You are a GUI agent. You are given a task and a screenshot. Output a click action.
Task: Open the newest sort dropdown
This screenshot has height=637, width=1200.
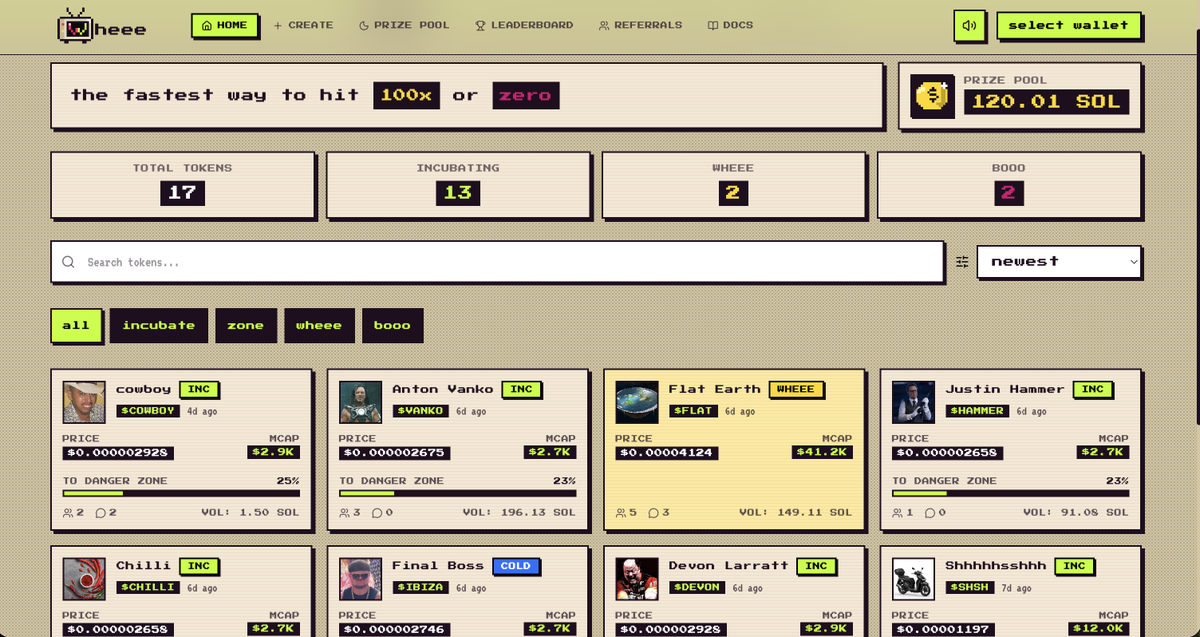pyautogui.click(x=1060, y=262)
